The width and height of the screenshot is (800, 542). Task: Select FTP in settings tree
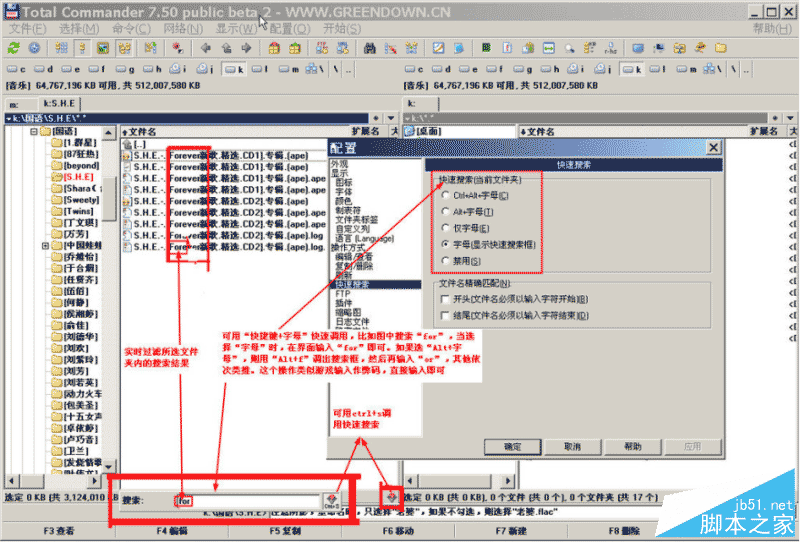coord(343,293)
